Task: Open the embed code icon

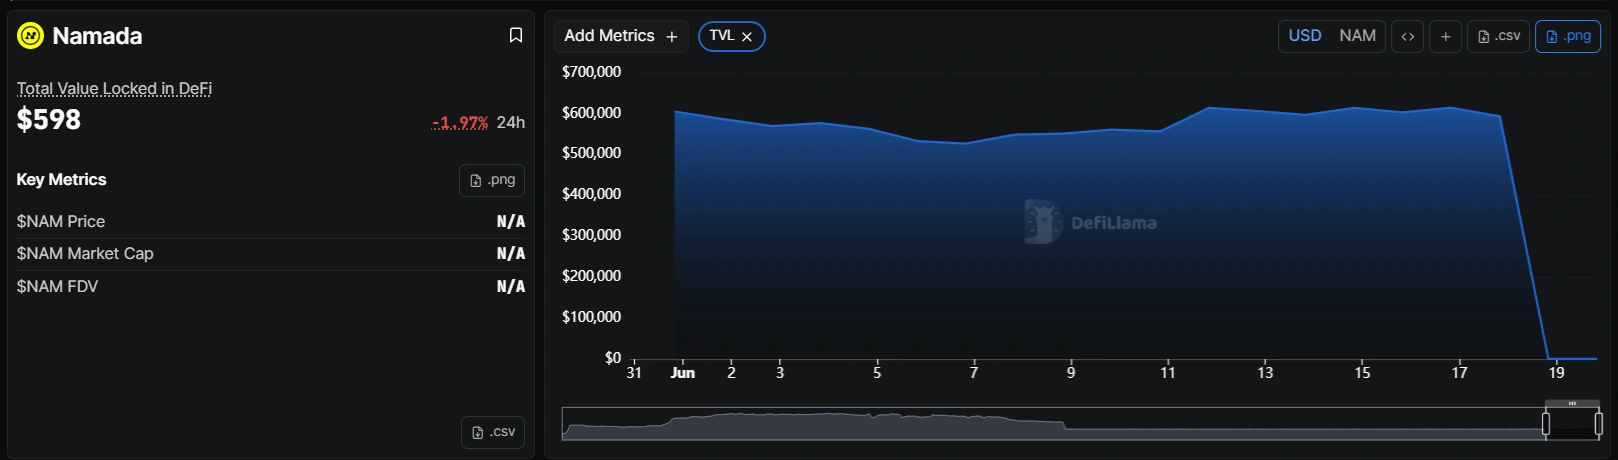Action: point(1408,37)
